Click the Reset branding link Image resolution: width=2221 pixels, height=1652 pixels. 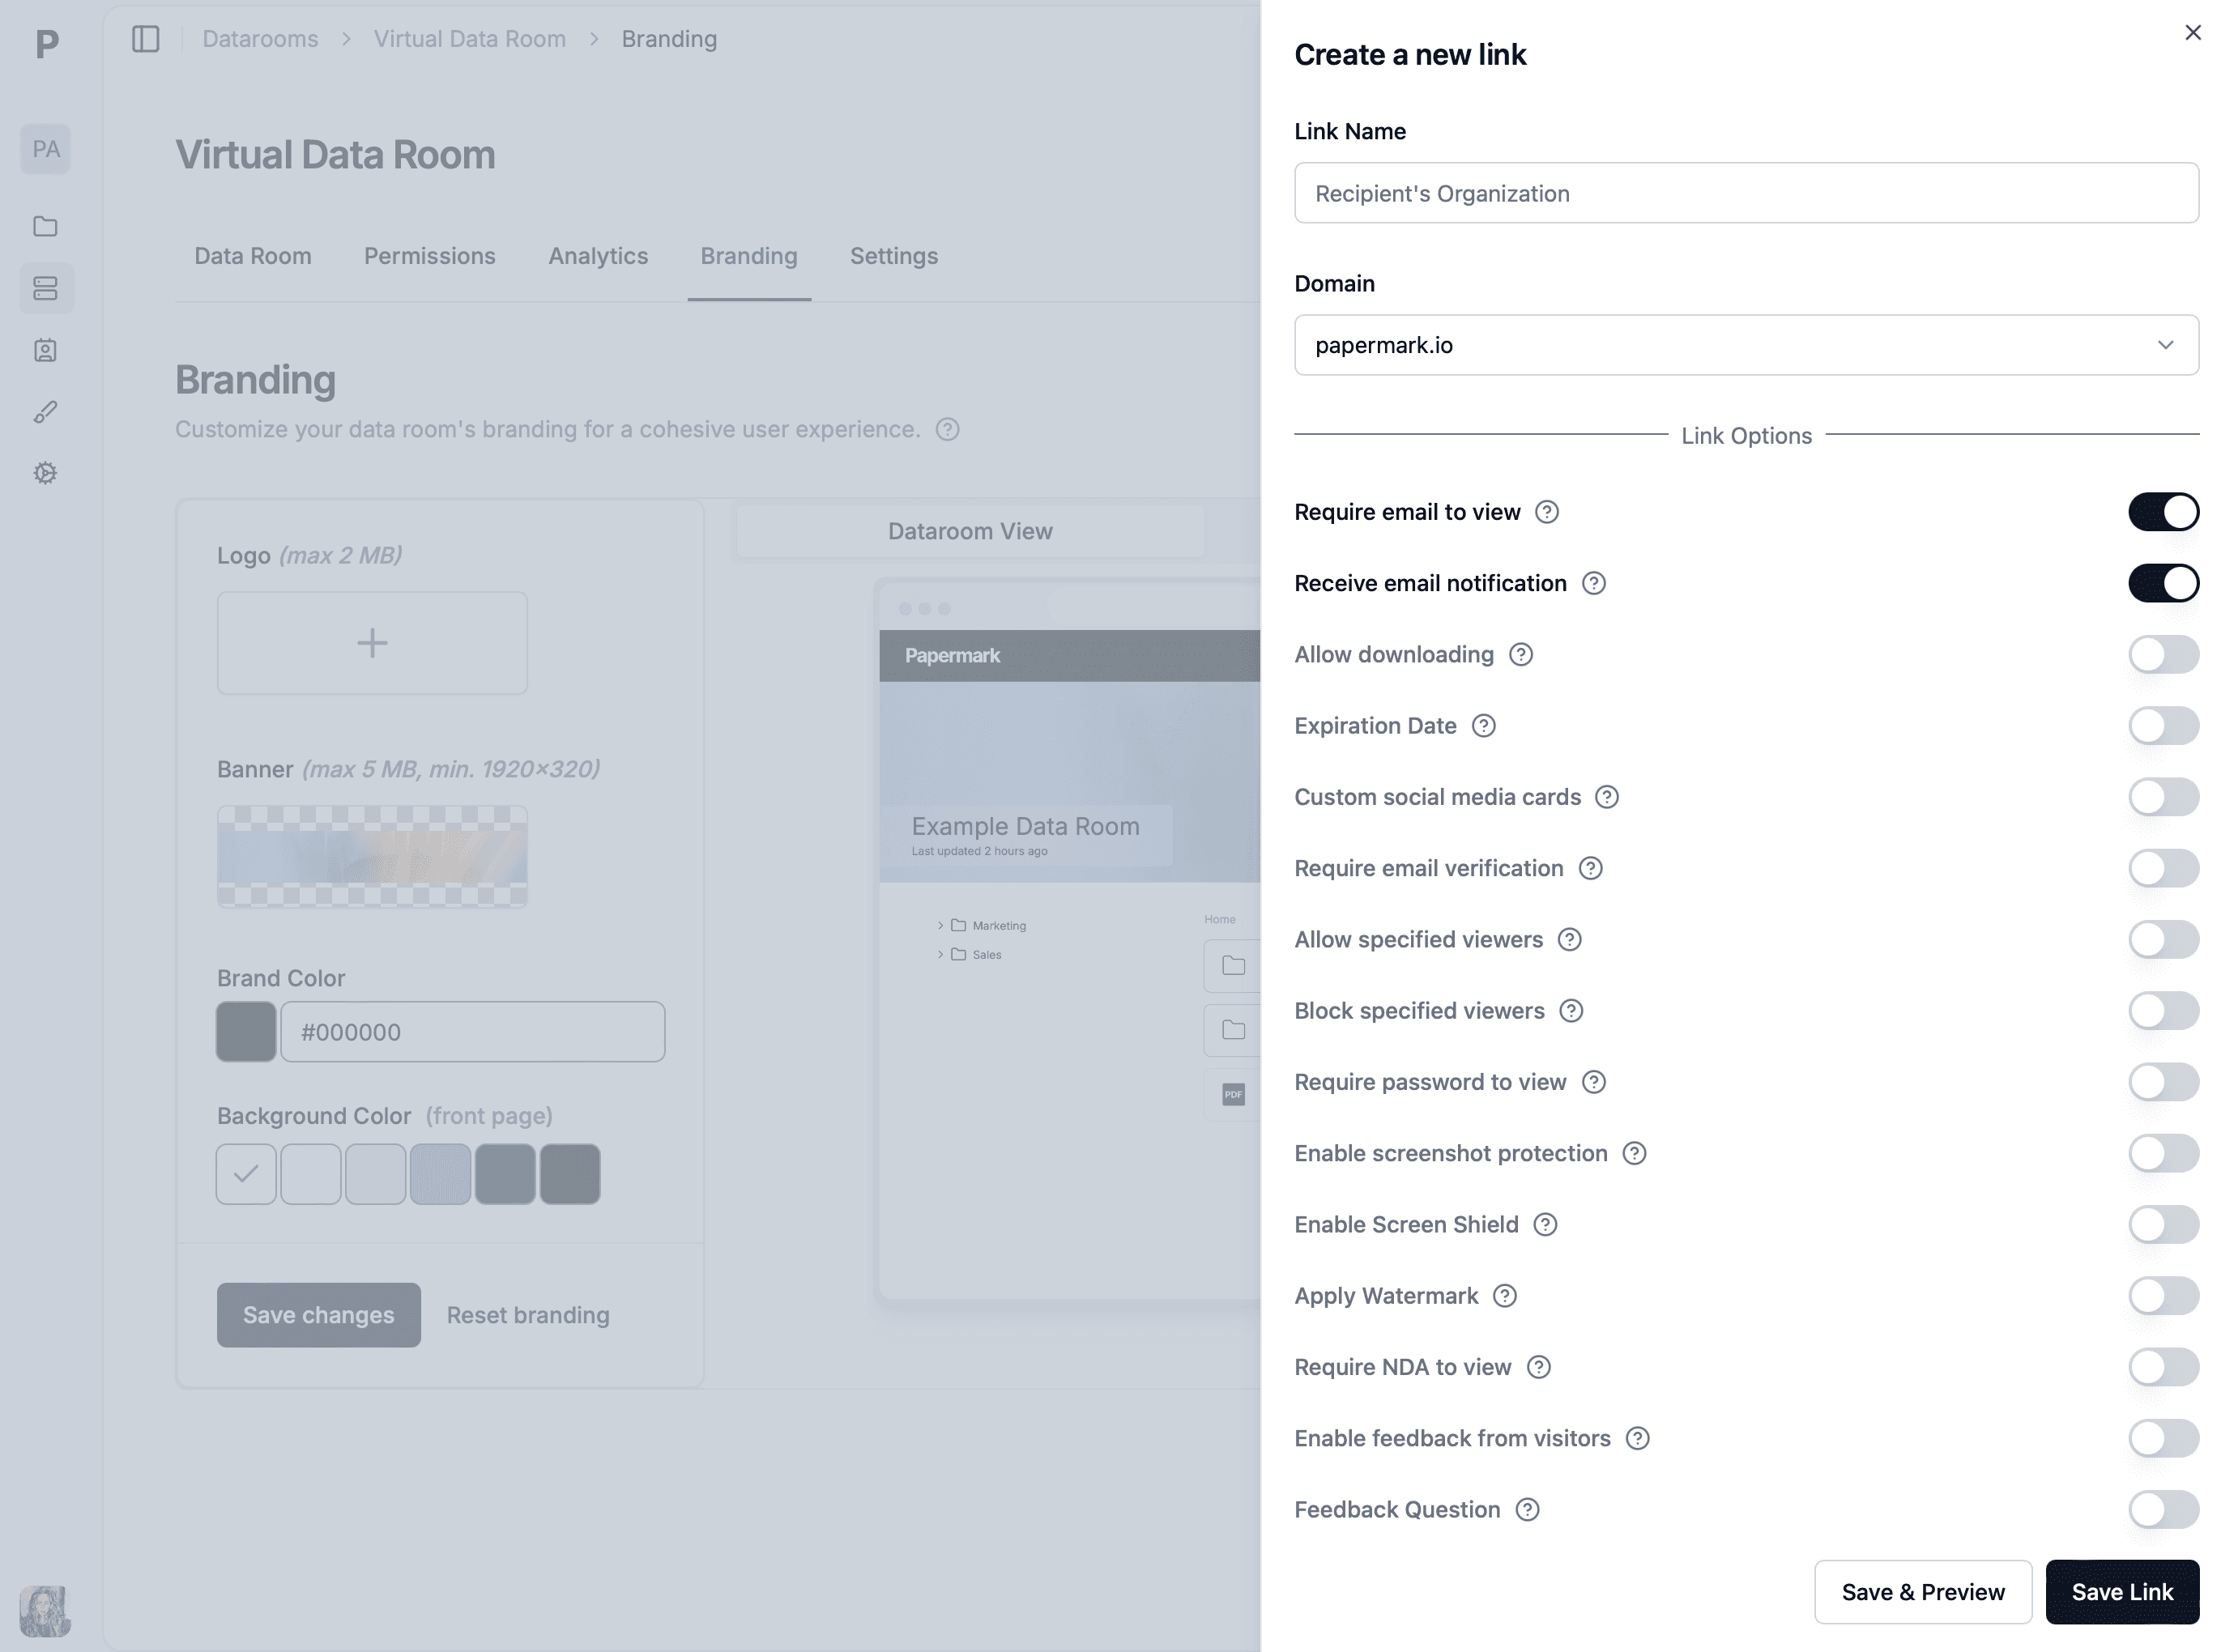point(528,1315)
